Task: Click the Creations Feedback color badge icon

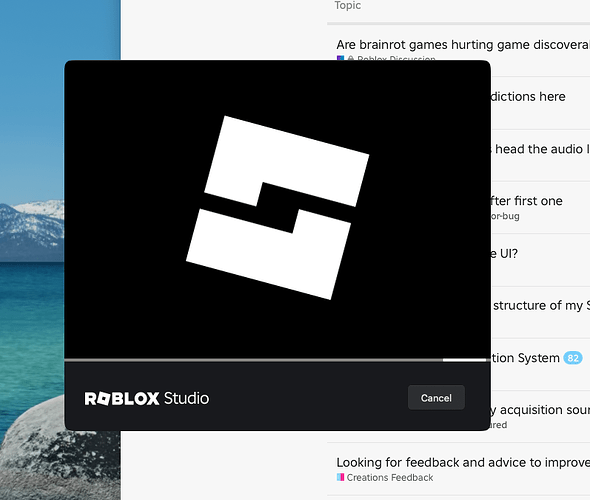Action: pyautogui.click(x=341, y=477)
